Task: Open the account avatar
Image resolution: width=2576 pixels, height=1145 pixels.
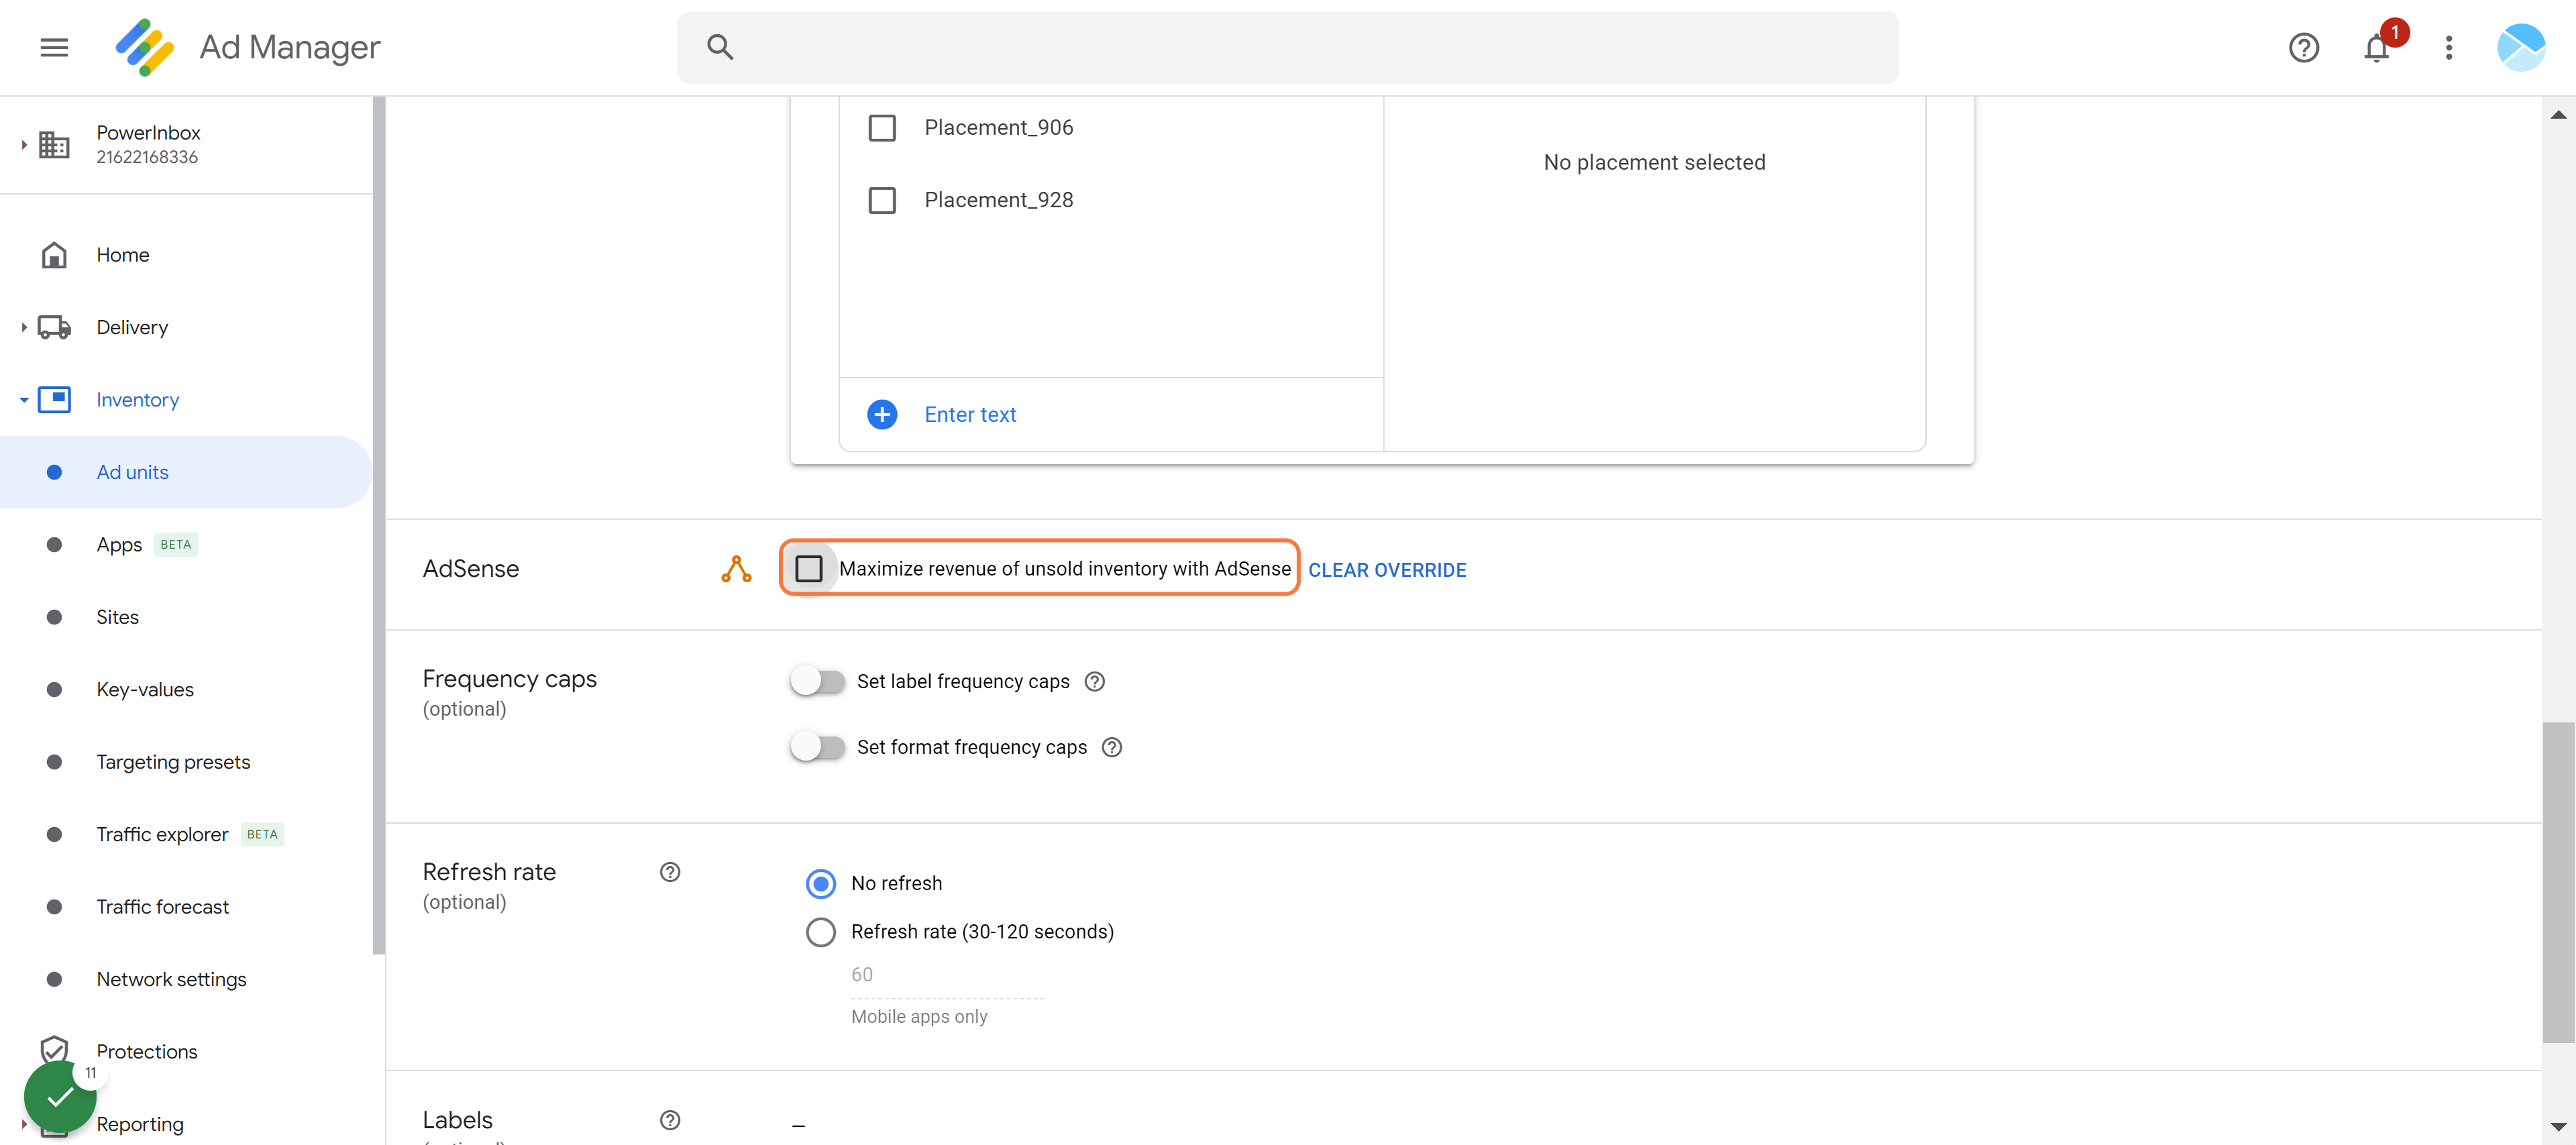Action: coord(2520,47)
